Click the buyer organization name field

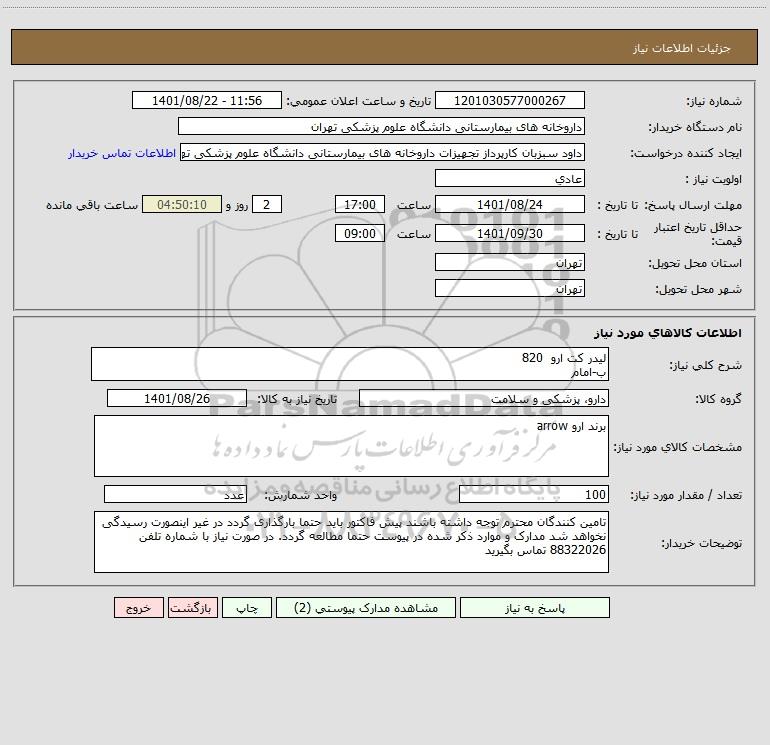tap(381, 126)
